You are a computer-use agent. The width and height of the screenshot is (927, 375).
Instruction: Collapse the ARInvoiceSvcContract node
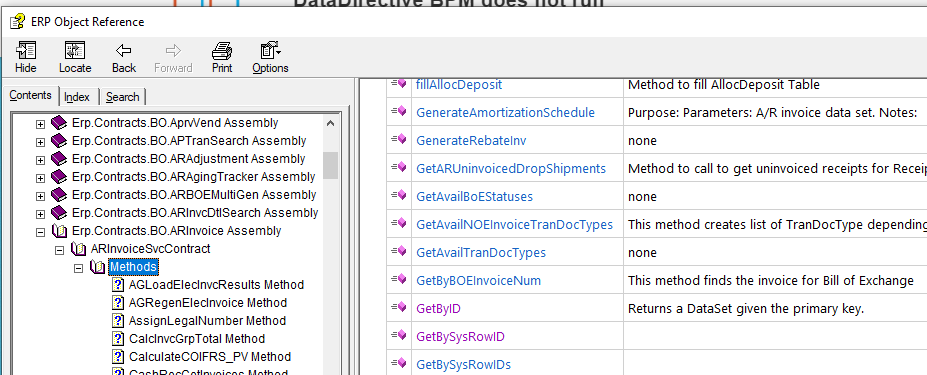tap(59, 250)
